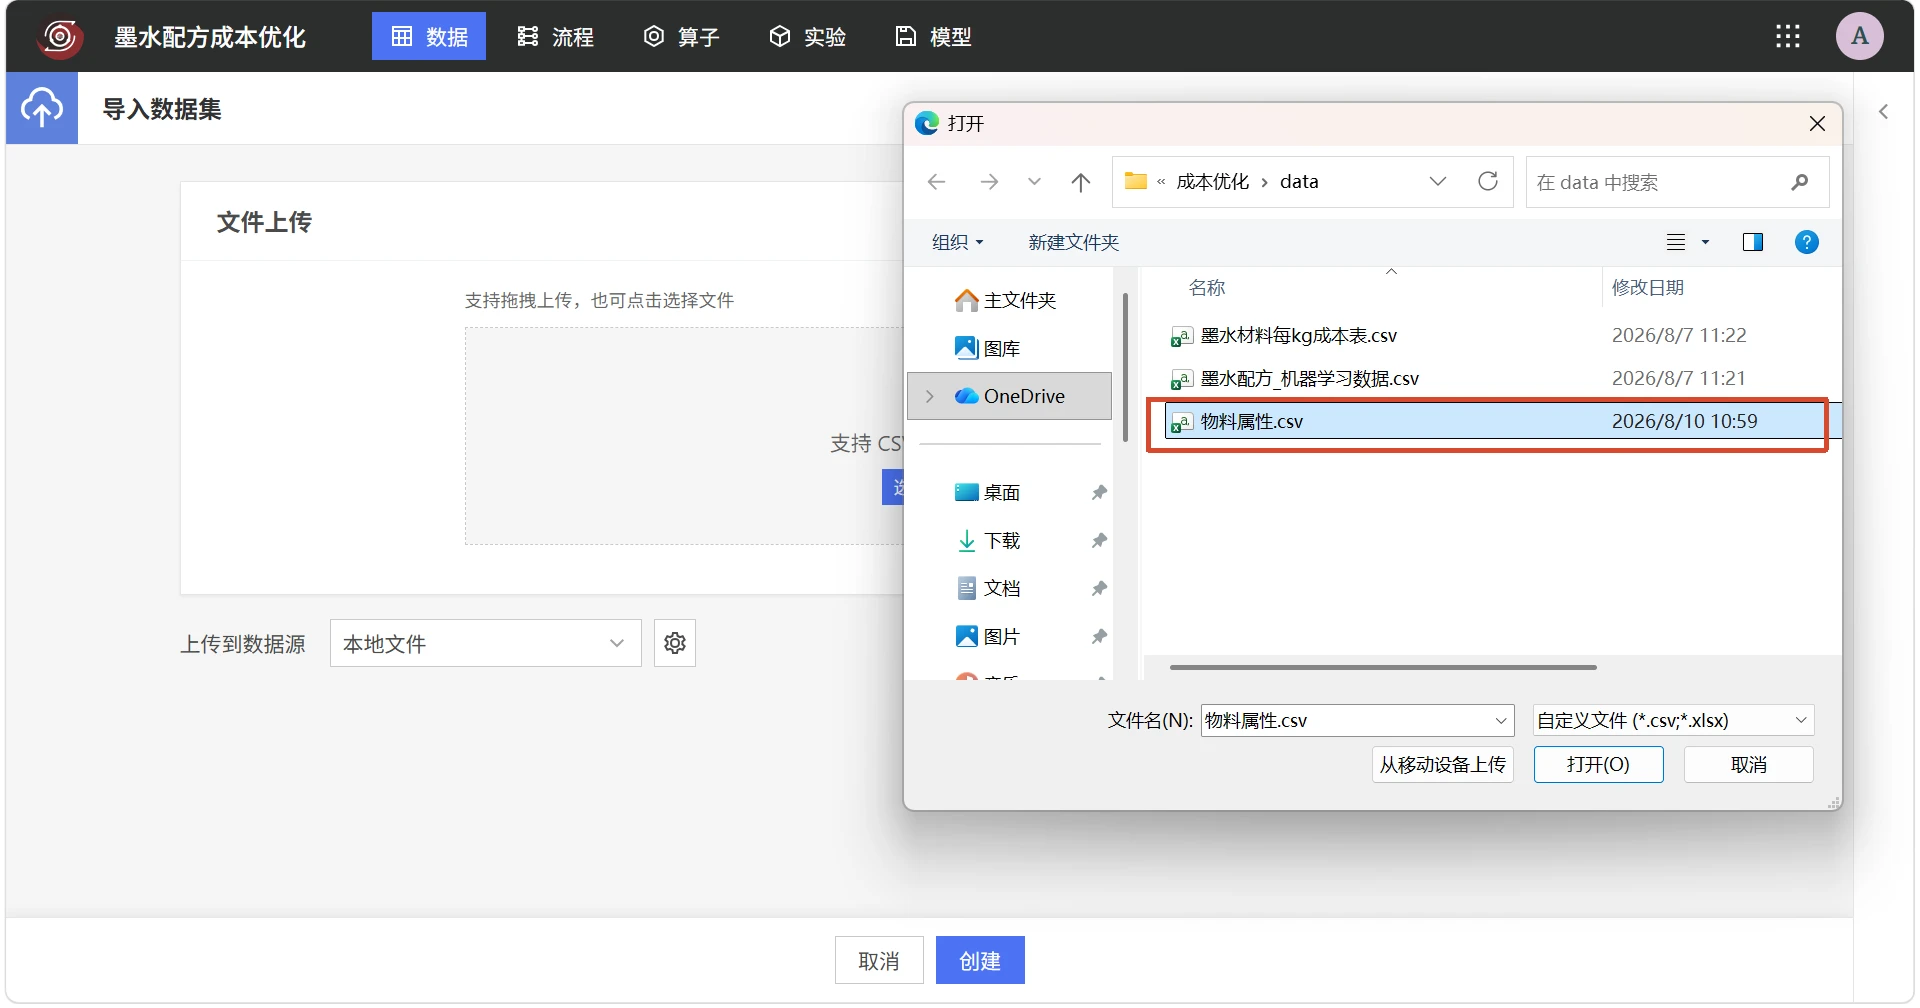The height and width of the screenshot is (1008, 1920).
Task: Toggle the preview pane icon
Action: click(x=1753, y=242)
